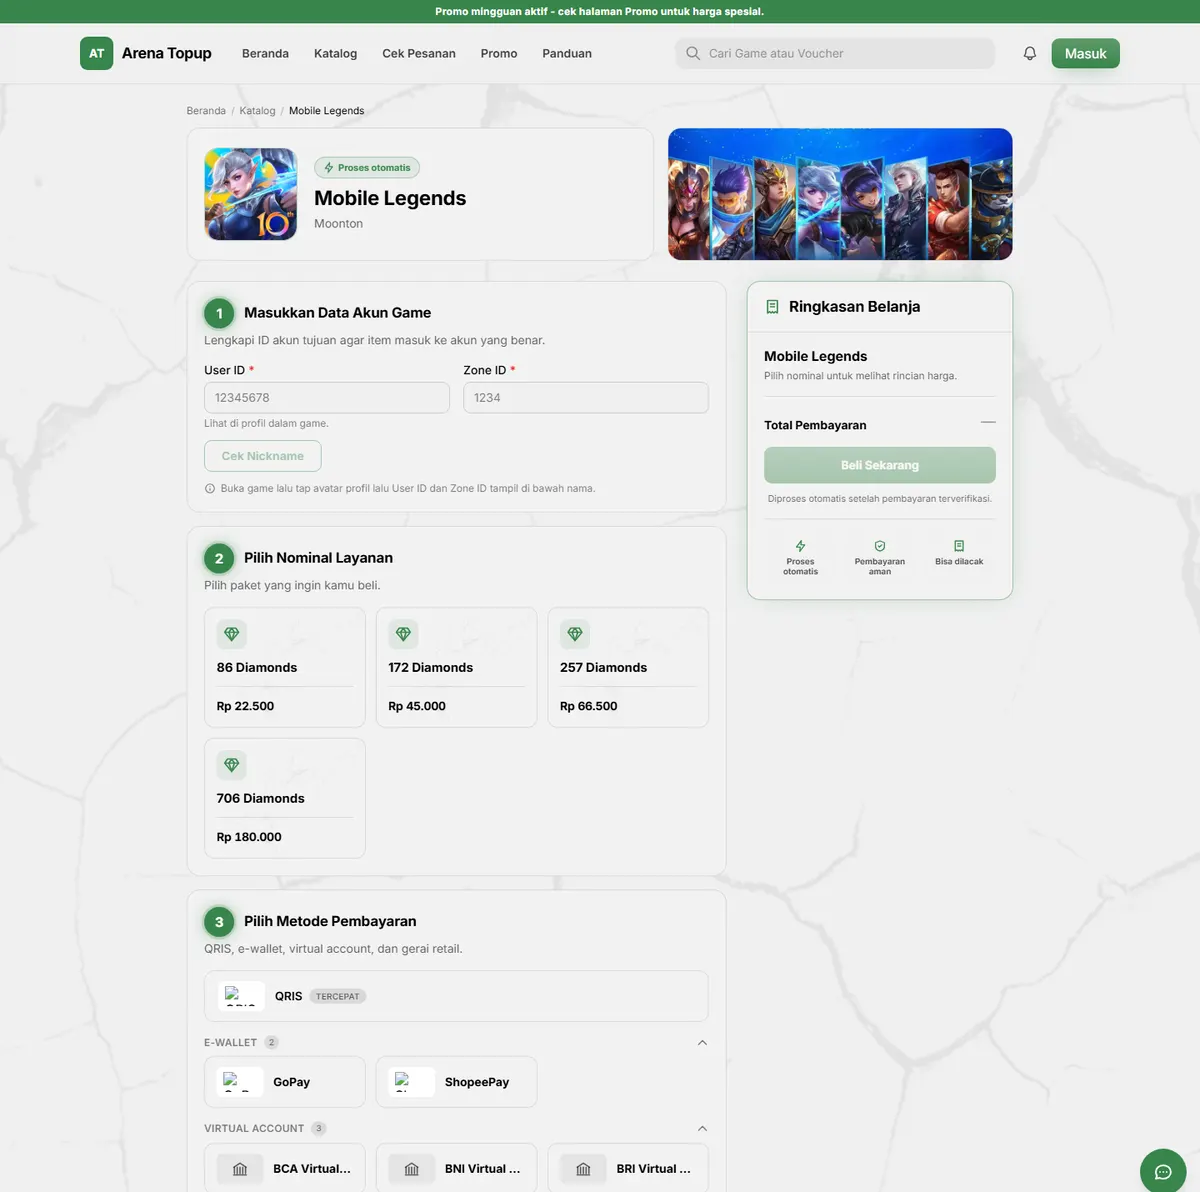The height and width of the screenshot is (1192, 1200).
Task: Click the Proses otomatis badge under header
Action: [x=367, y=168]
